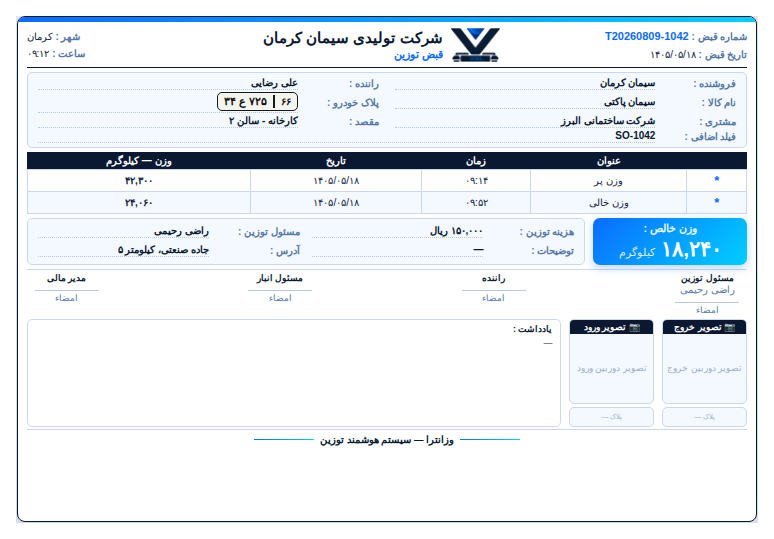Click the وزن خالی row title

tap(609, 203)
